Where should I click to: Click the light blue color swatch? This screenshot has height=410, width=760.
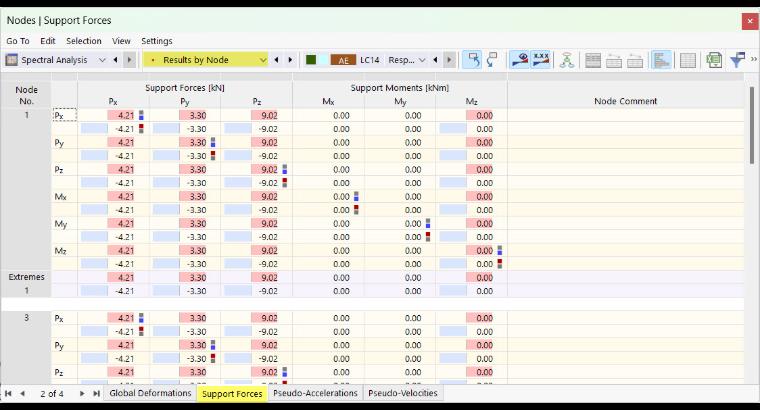[x=323, y=60]
